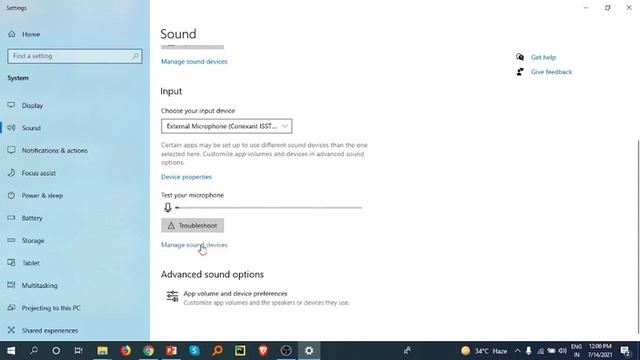Click the Settings page vertical scrollbar
The height and width of the screenshot is (360, 640).
click(638, 237)
